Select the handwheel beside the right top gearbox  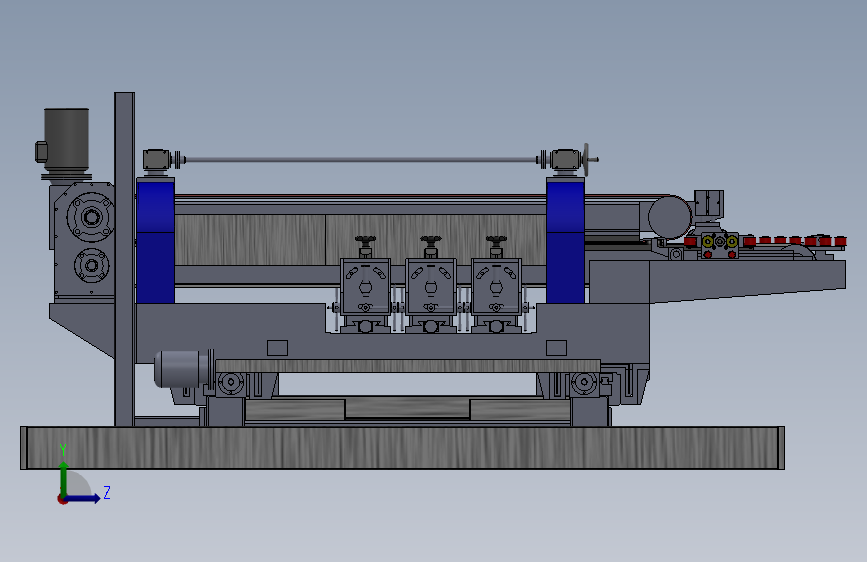click(x=586, y=160)
